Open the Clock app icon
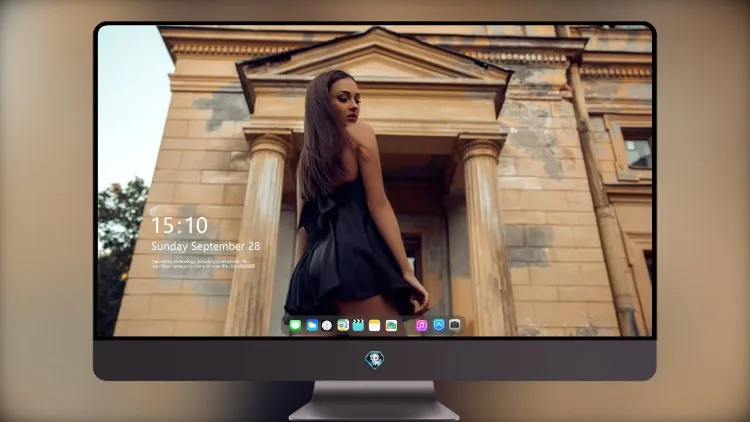Screen dimensions: 750x422 [327, 325]
